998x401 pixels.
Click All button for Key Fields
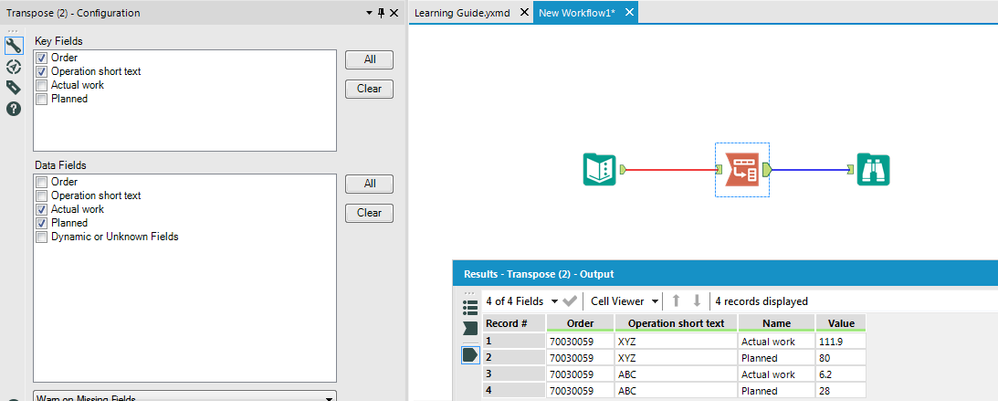click(x=369, y=60)
